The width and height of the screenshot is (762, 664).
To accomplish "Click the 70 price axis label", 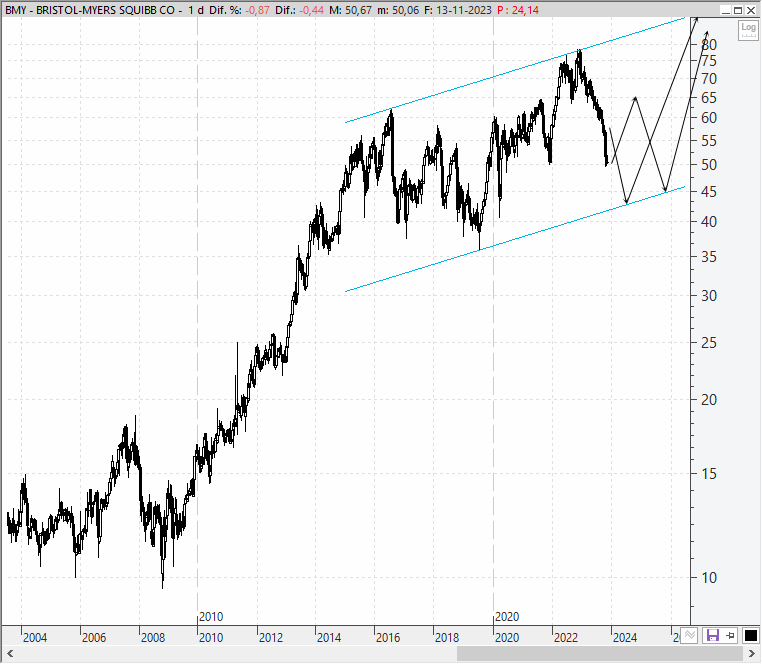I will 709,79.
